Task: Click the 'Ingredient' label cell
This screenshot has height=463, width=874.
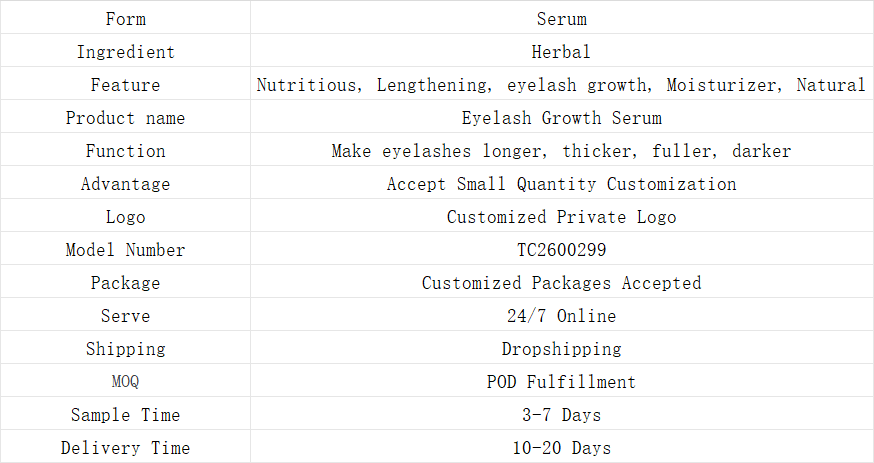Action: (125, 52)
